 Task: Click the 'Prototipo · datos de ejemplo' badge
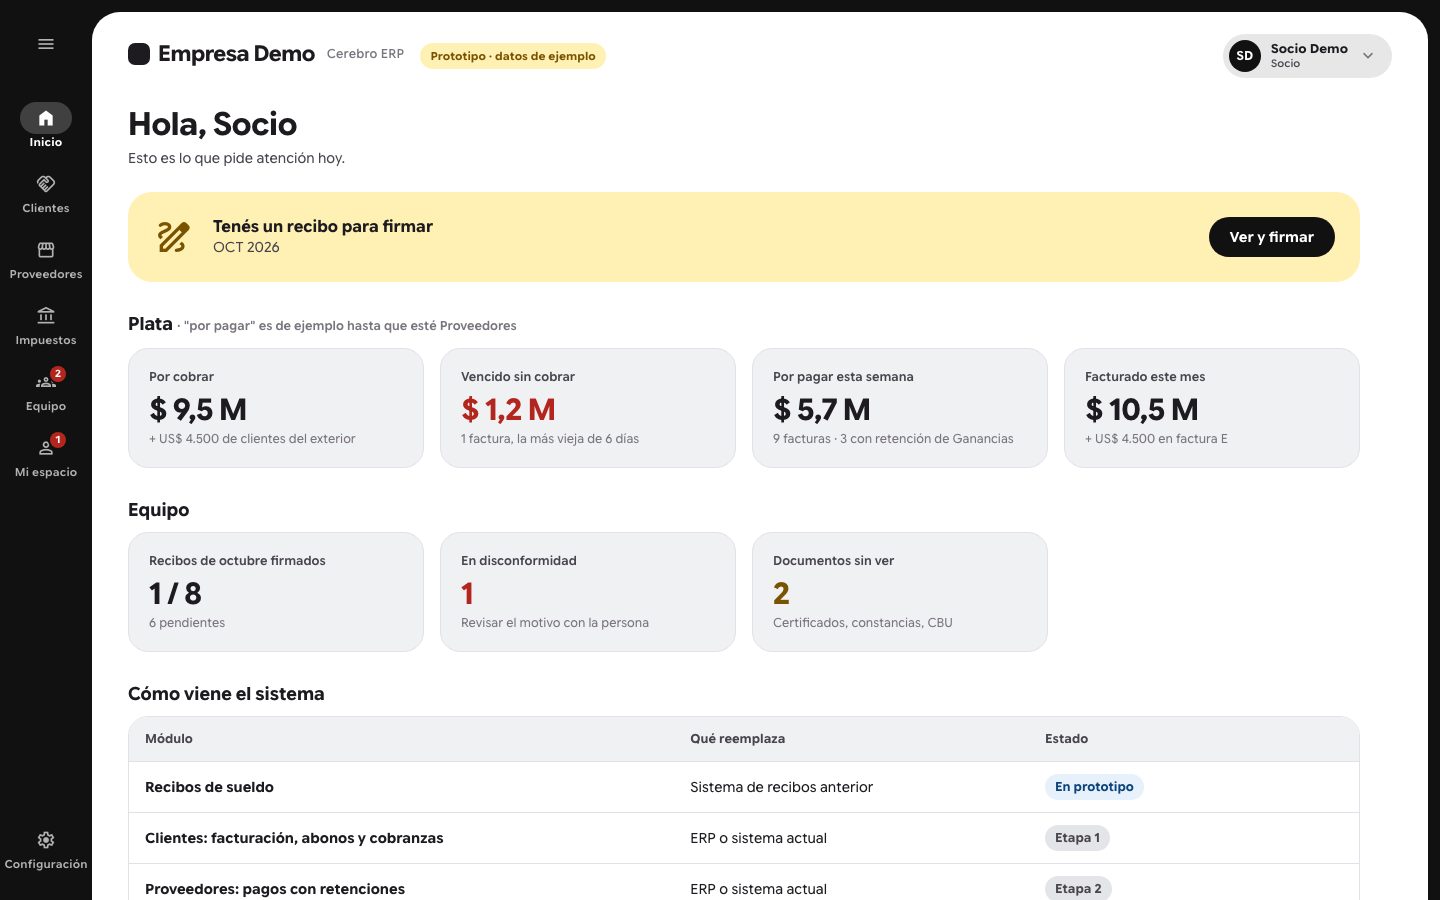pos(513,56)
